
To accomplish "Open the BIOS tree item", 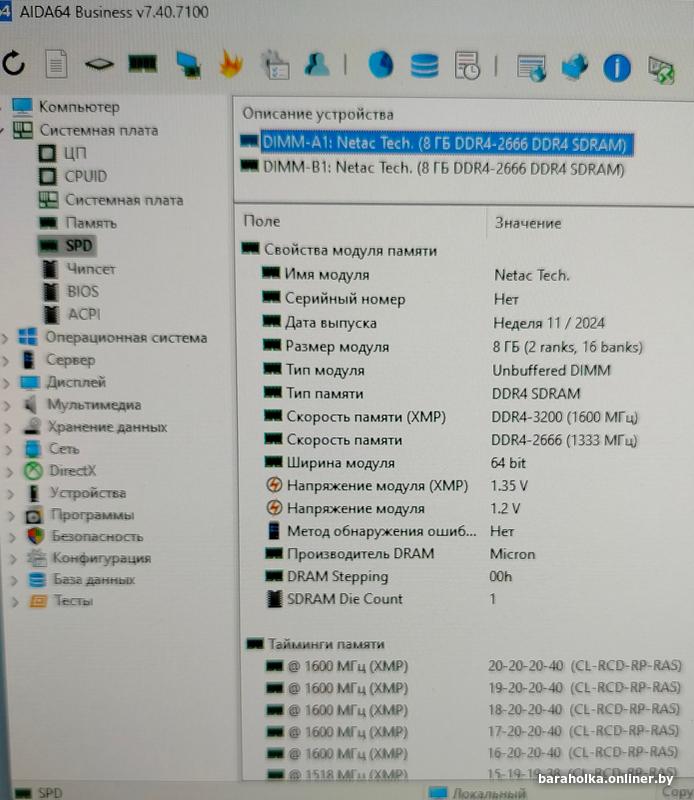I will [83, 291].
